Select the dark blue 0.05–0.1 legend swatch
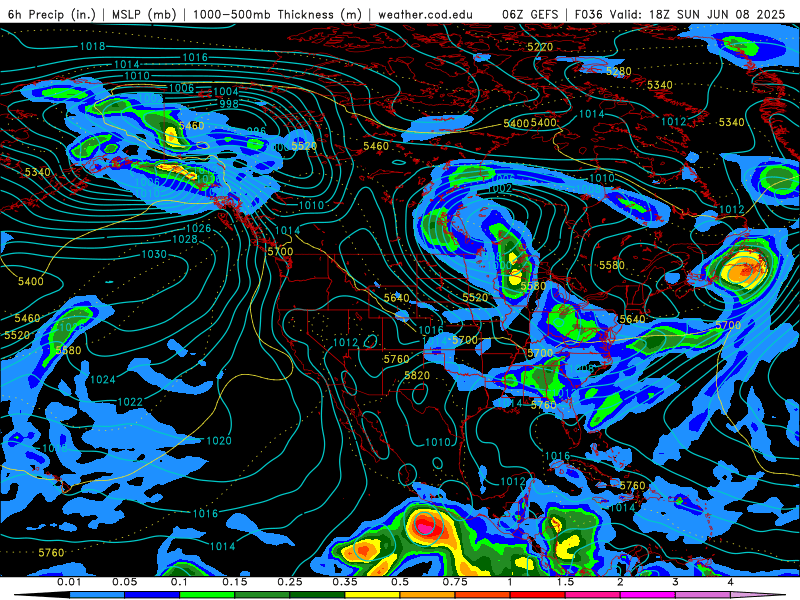This screenshot has width=800, height=600. coord(152,595)
